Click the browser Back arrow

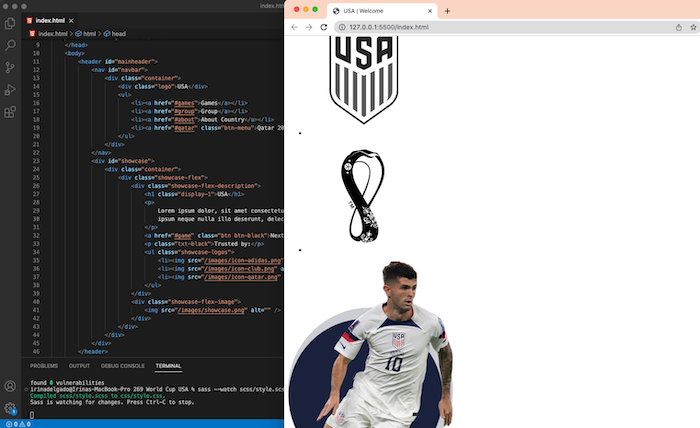pyautogui.click(x=294, y=27)
